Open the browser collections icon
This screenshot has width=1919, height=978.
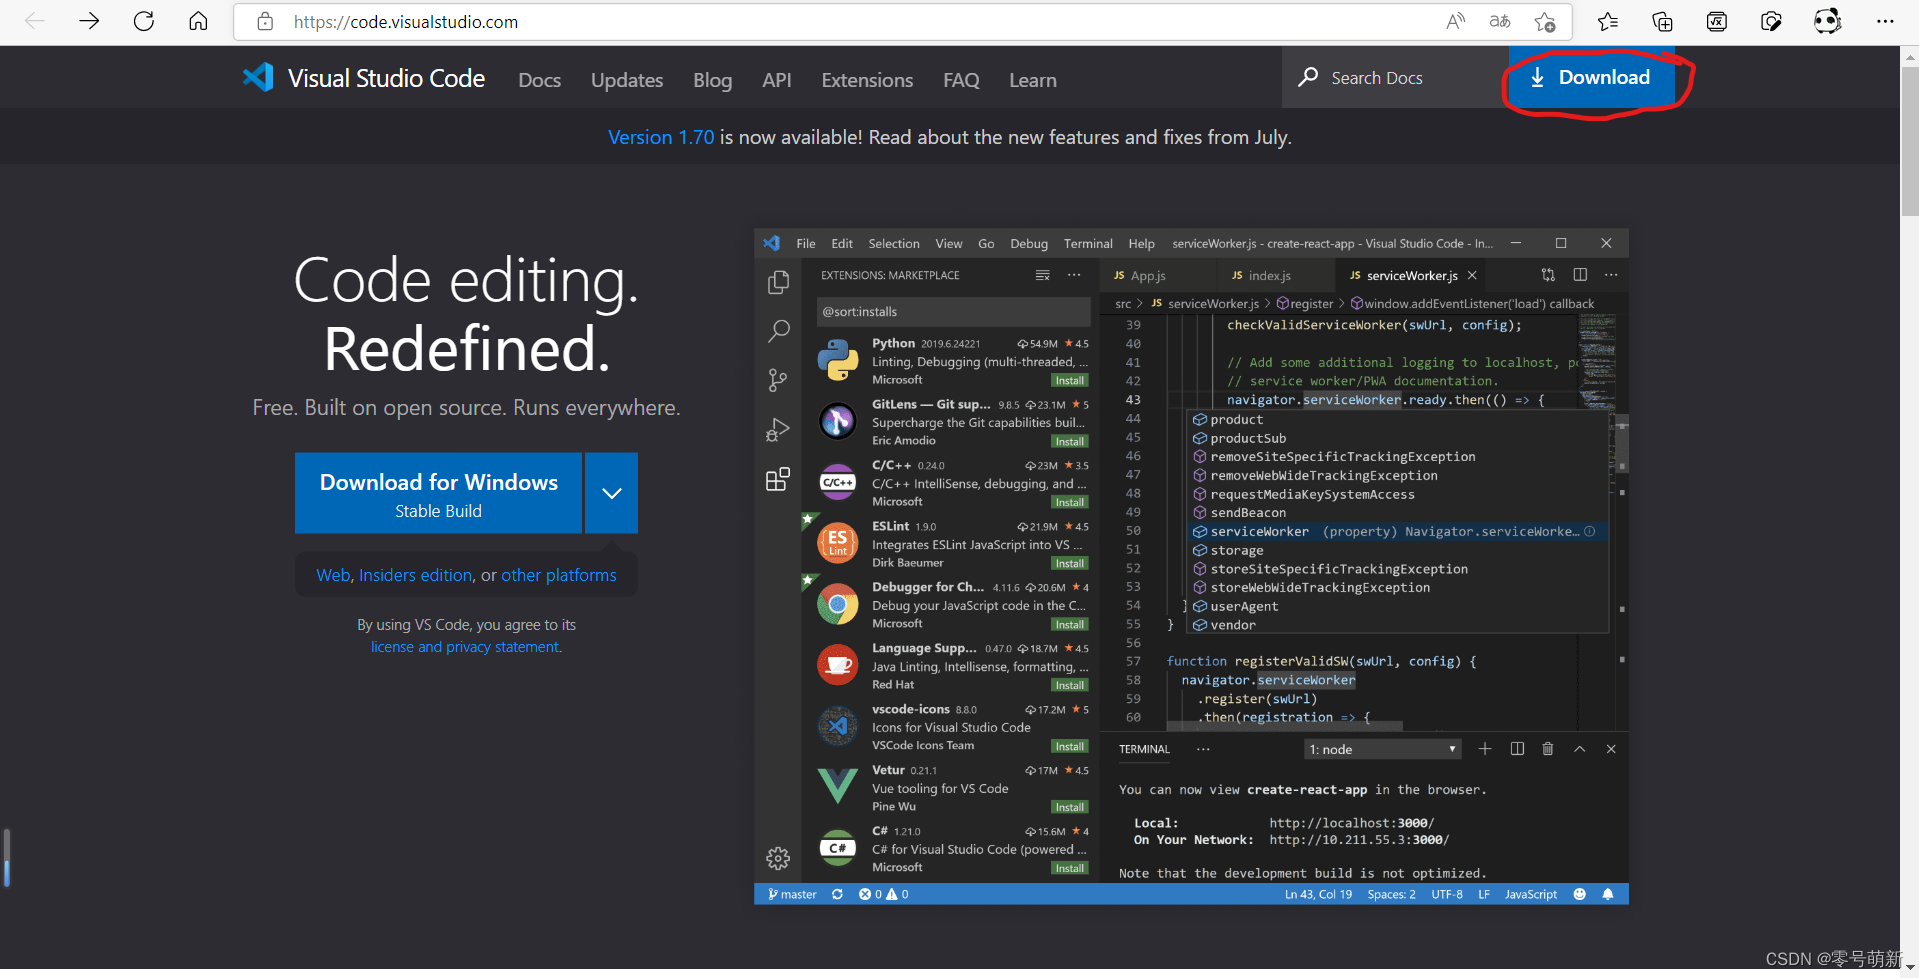click(x=1662, y=21)
